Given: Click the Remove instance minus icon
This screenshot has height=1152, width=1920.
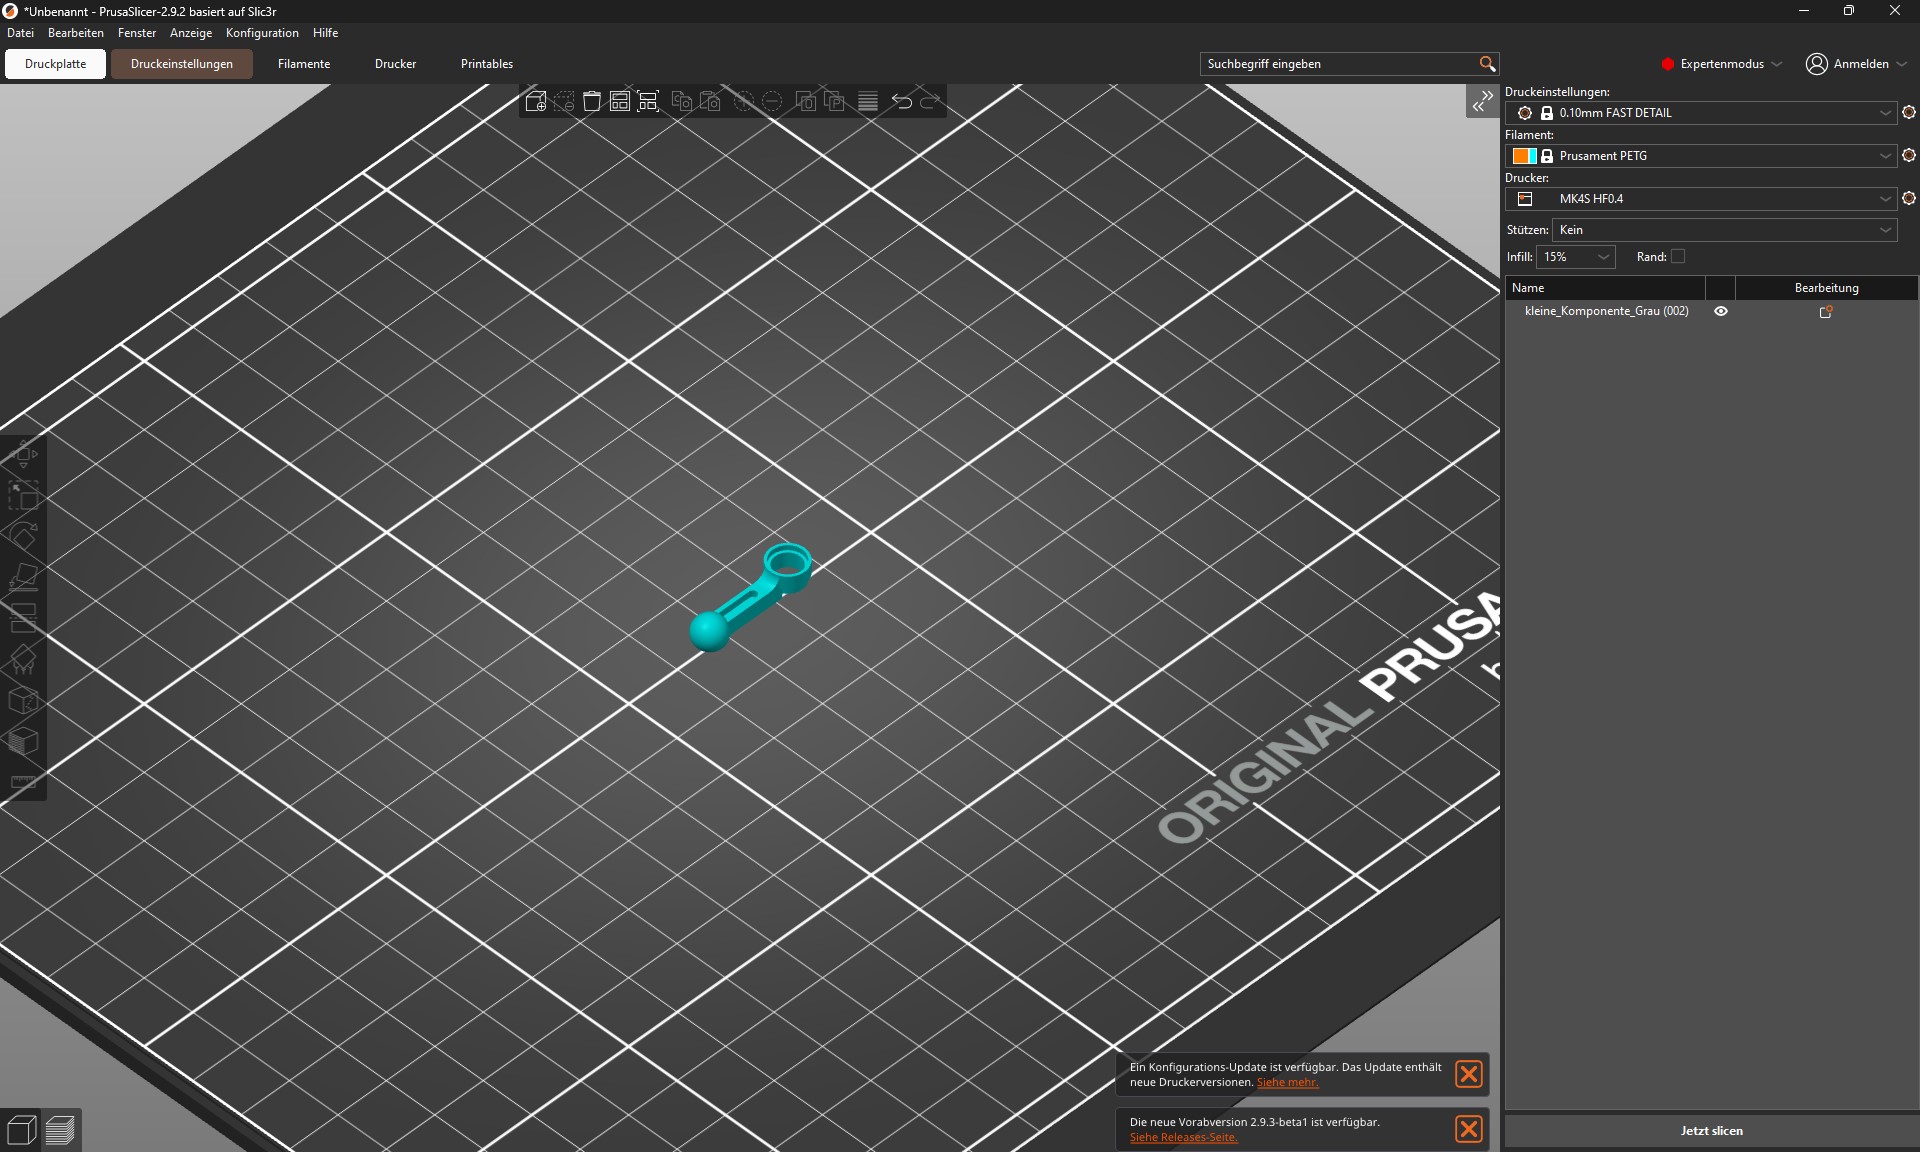Looking at the screenshot, I should pyautogui.click(x=772, y=101).
